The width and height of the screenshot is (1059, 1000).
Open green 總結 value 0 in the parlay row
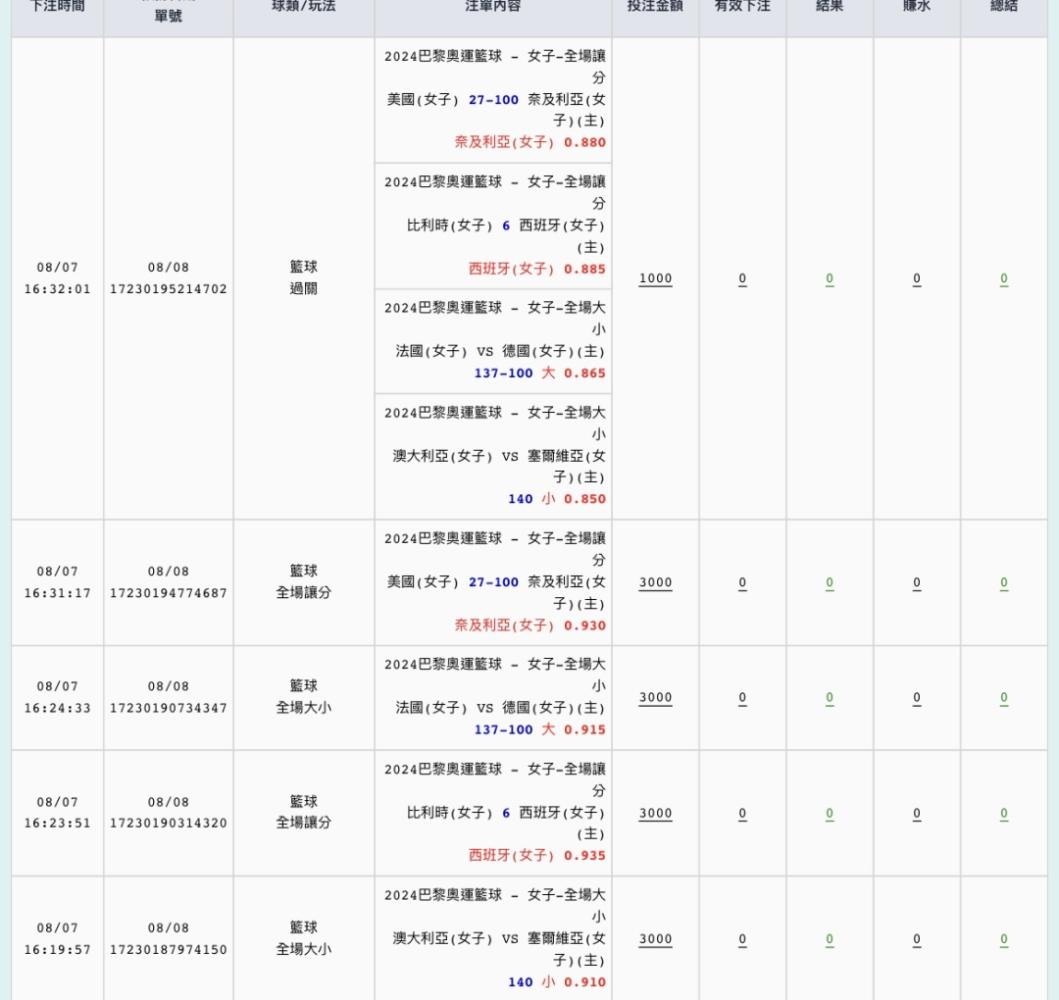tap(1004, 278)
